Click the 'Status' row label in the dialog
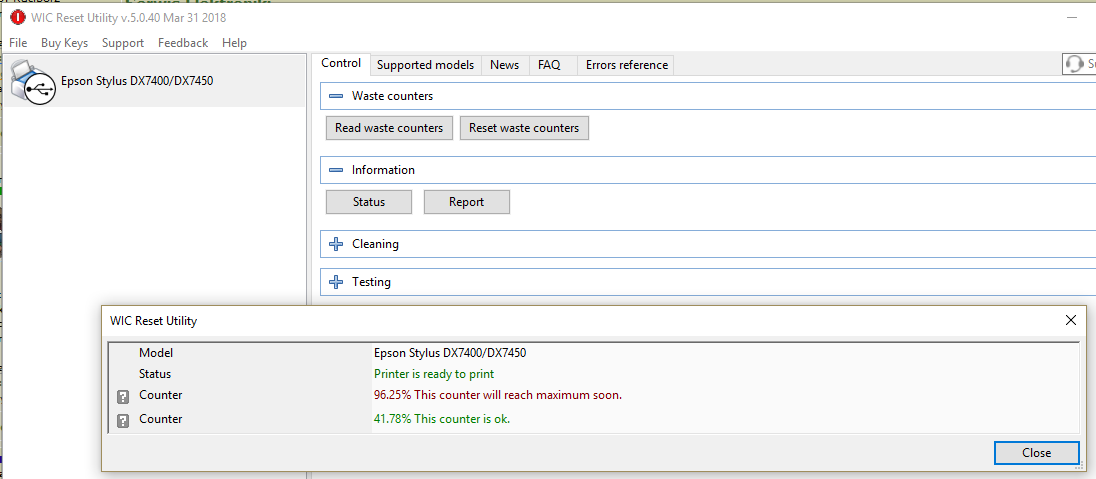Image resolution: width=1096 pixels, height=479 pixels. (x=154, y=373)
